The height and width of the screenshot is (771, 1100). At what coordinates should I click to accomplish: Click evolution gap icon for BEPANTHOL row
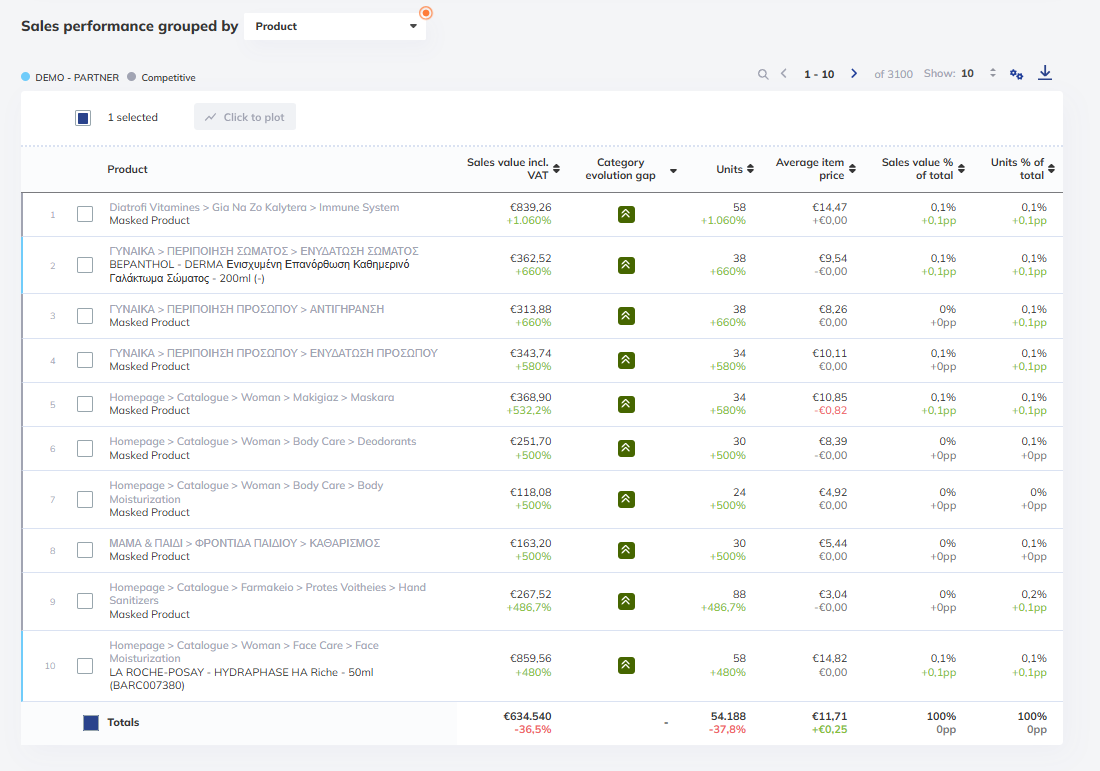point(626,265)
